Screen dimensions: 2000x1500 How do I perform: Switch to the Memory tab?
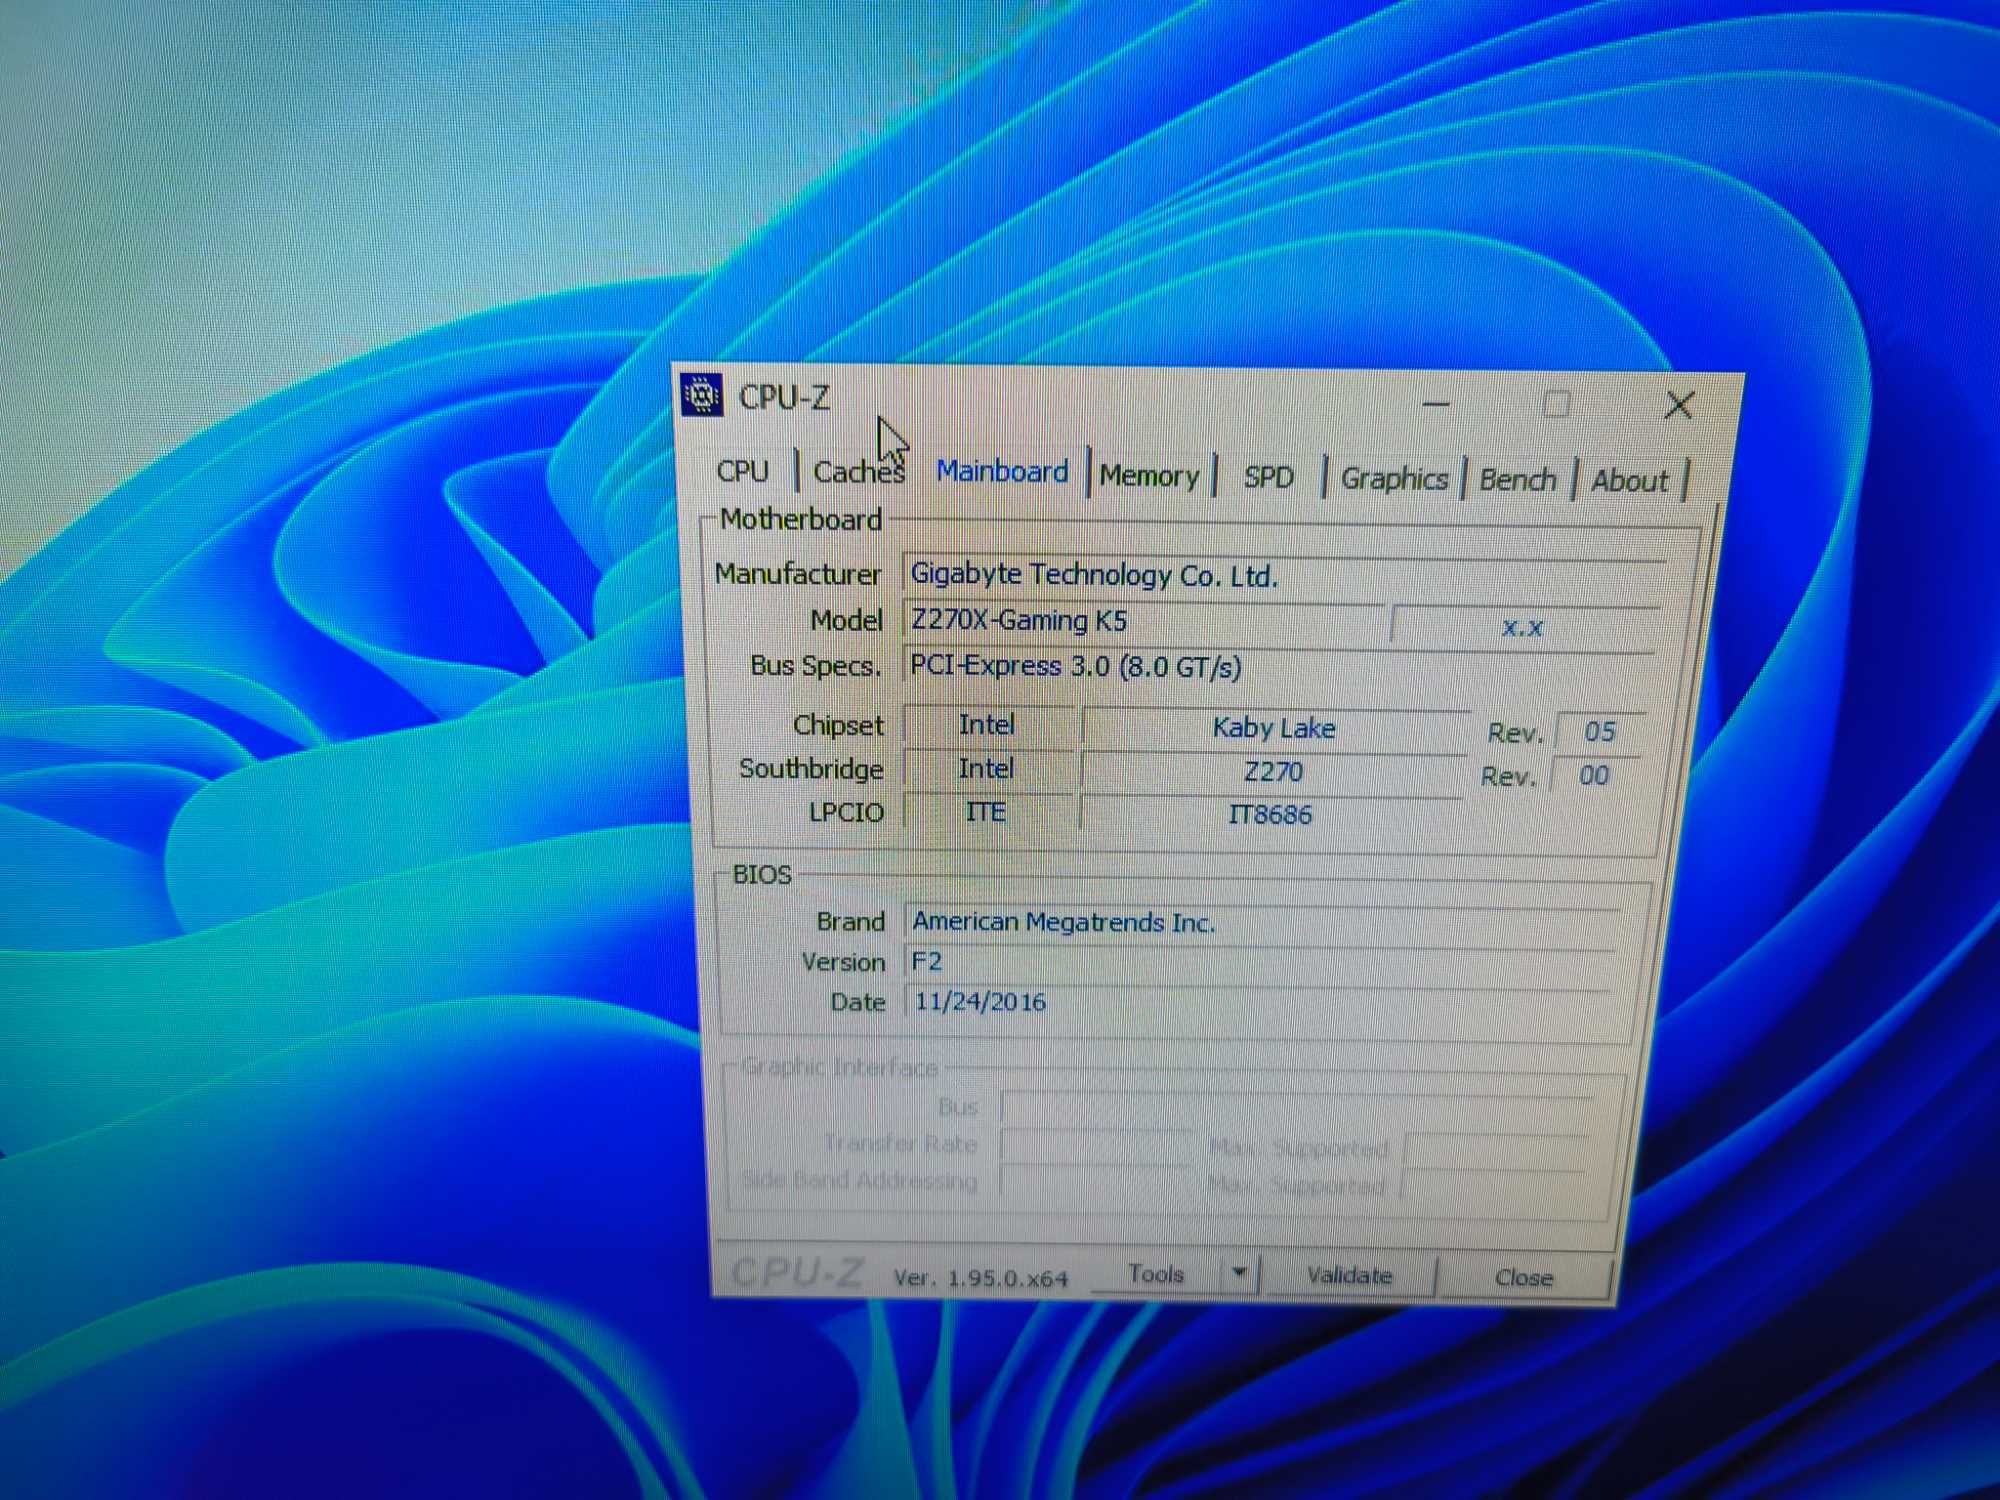point(1149,476)
